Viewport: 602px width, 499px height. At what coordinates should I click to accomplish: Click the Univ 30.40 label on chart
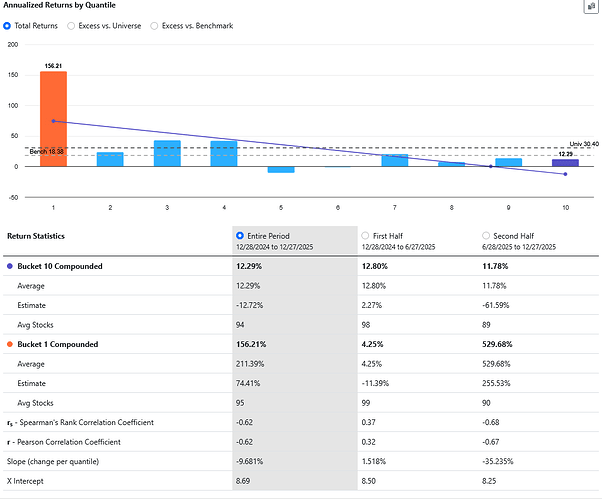[584, 144]
